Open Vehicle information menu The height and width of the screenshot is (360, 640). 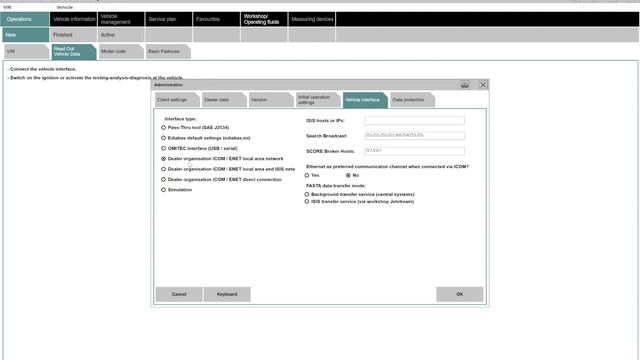73,19
